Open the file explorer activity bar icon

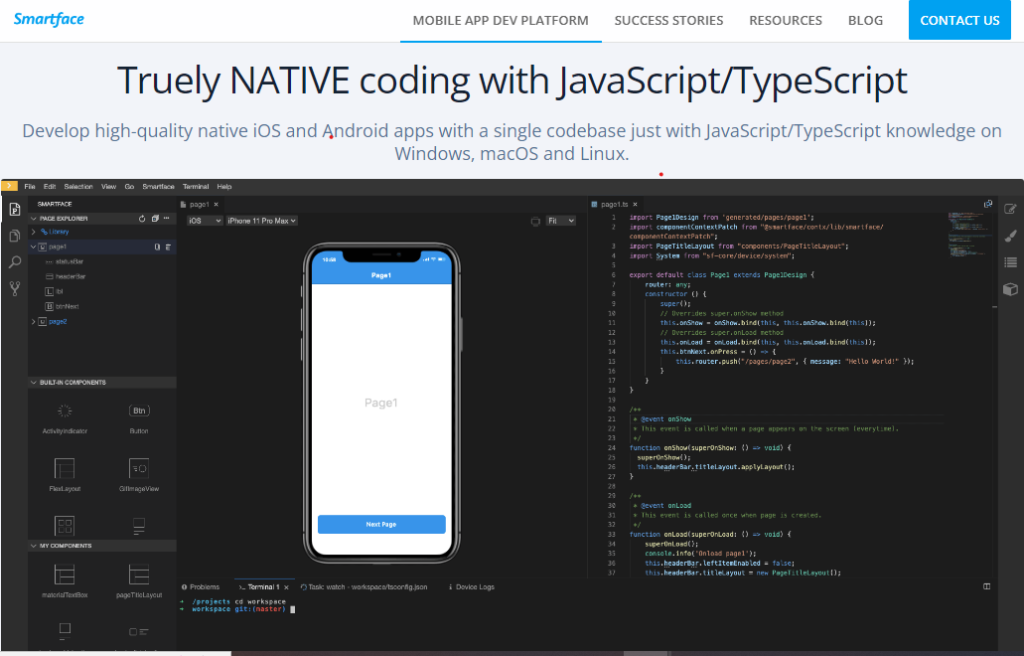14,236
